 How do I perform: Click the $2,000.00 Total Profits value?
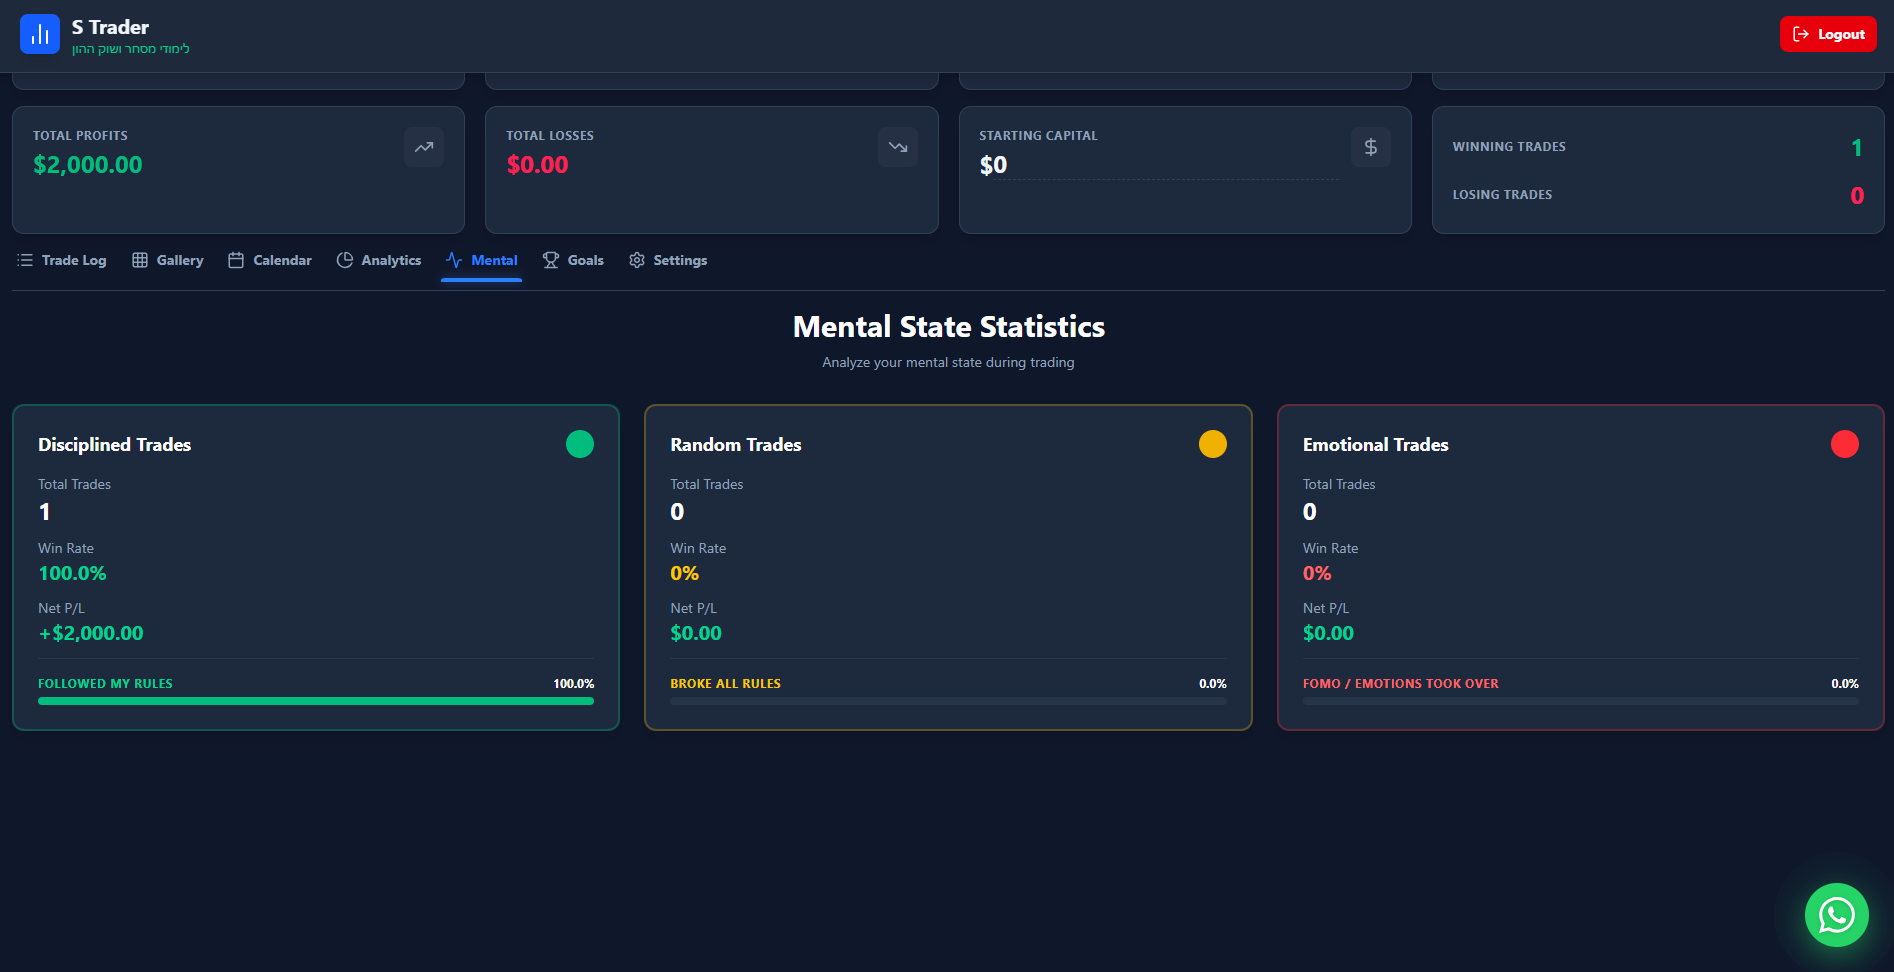pos(88,165)
